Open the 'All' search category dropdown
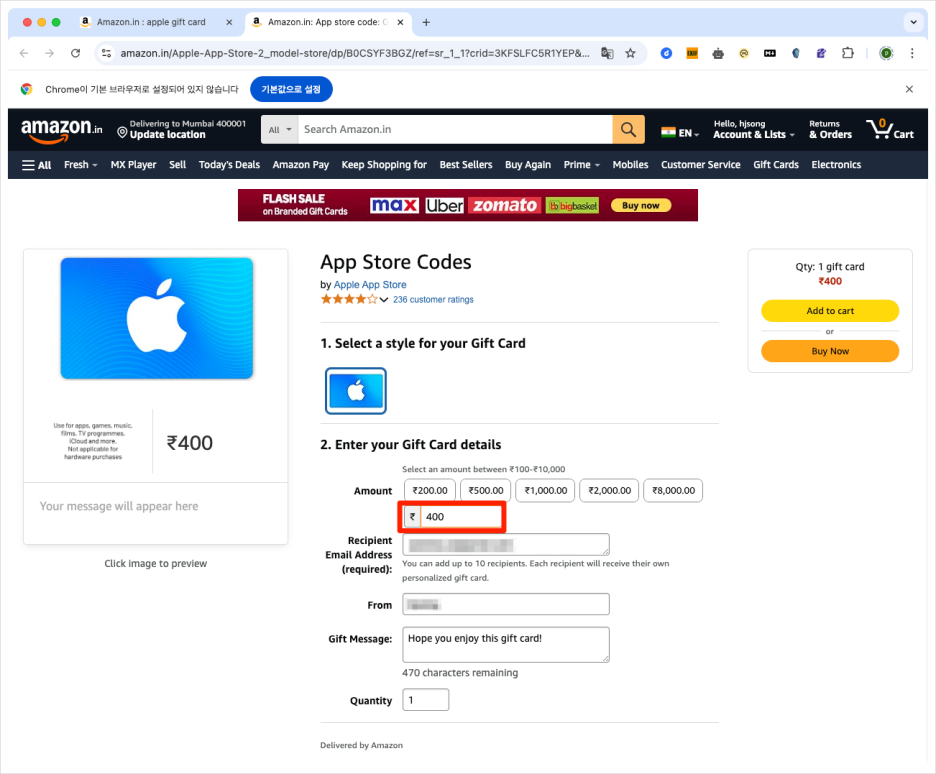Viewport: 936px width, 774px height. (279, 129)
